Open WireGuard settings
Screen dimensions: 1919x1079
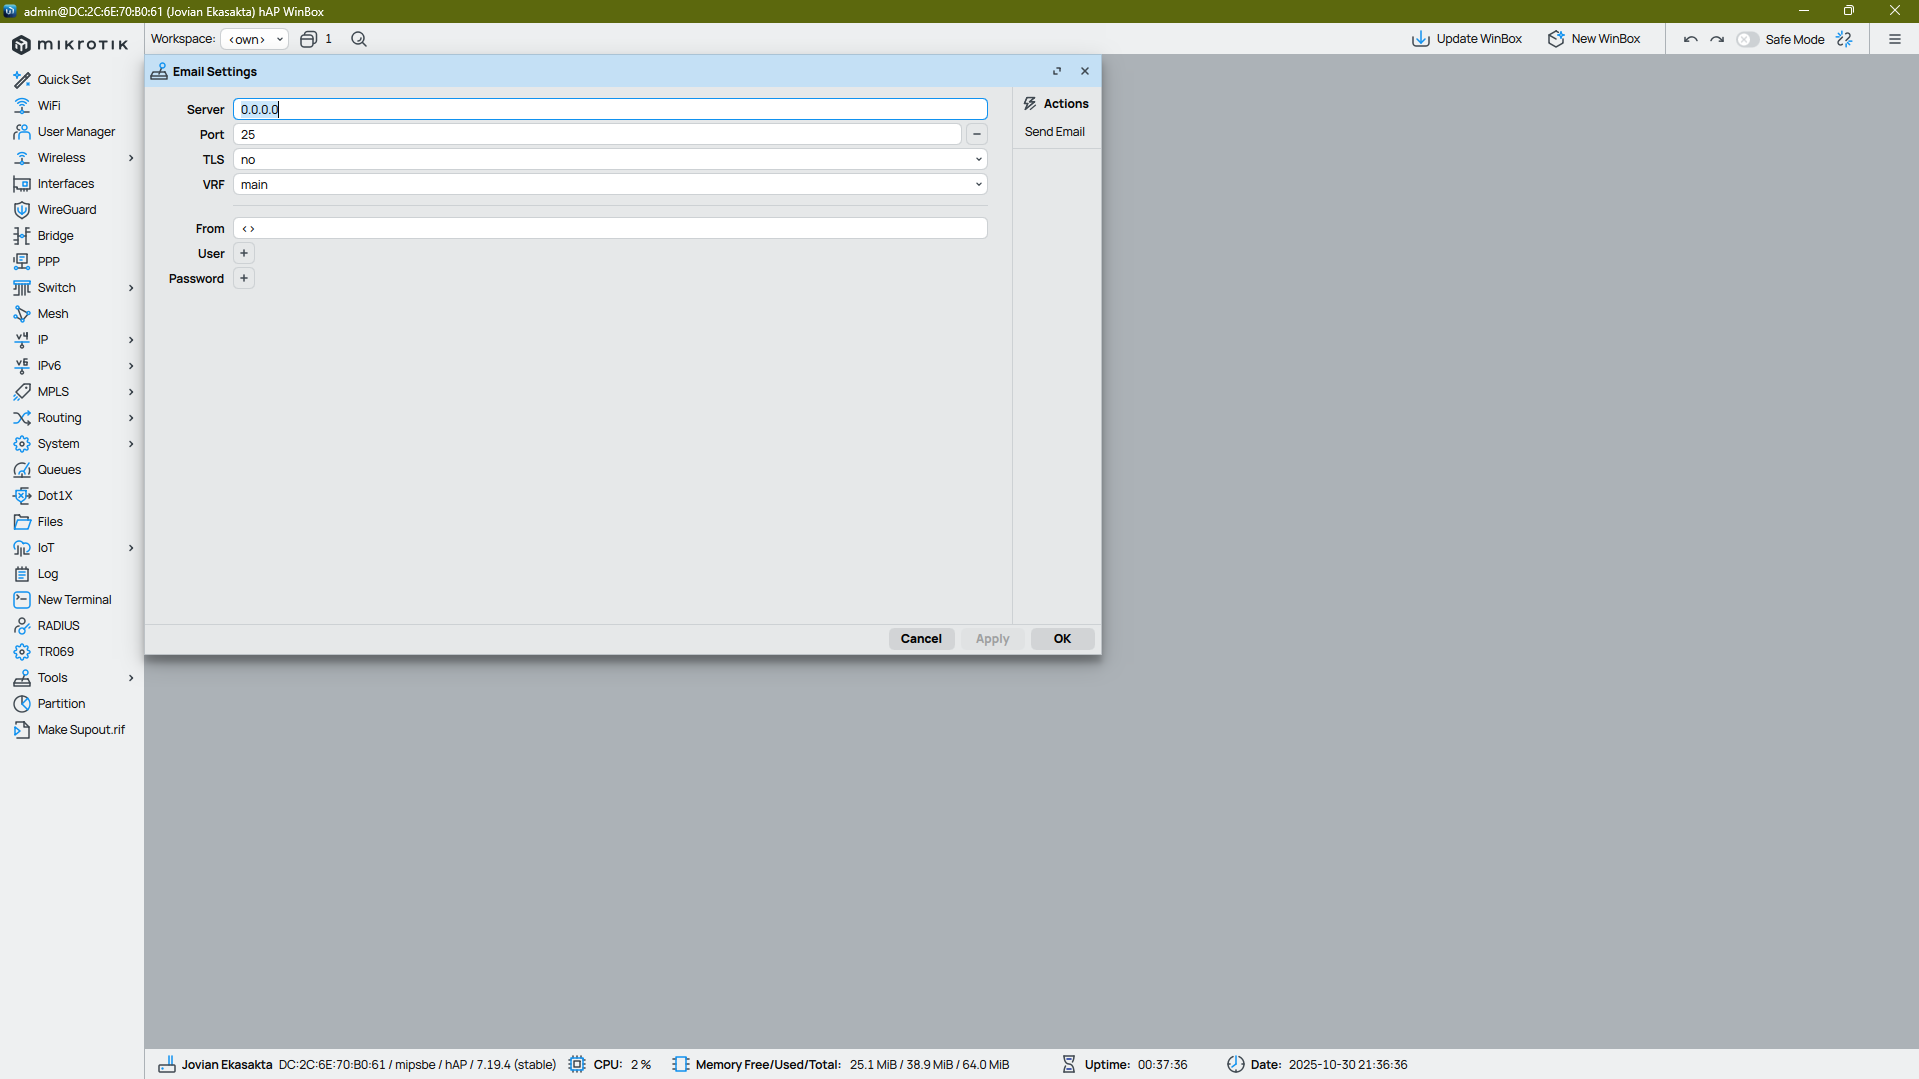click(67, 210)
